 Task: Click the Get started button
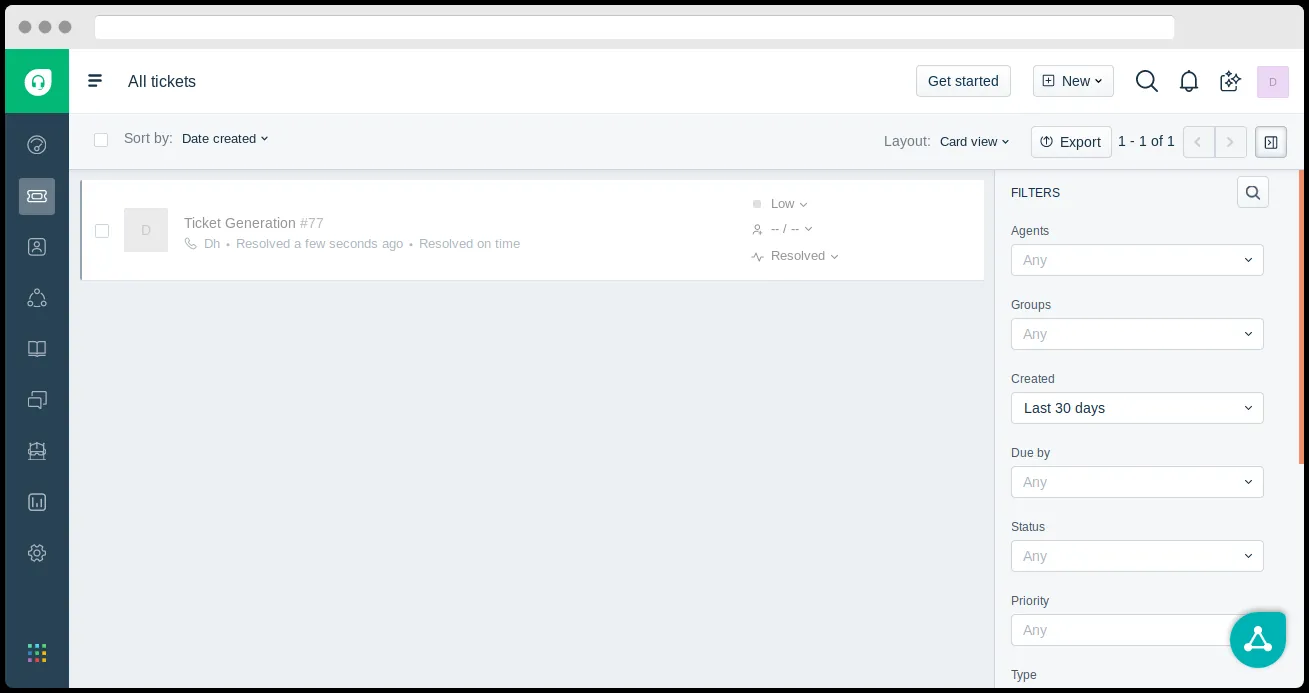pos(963,81)
